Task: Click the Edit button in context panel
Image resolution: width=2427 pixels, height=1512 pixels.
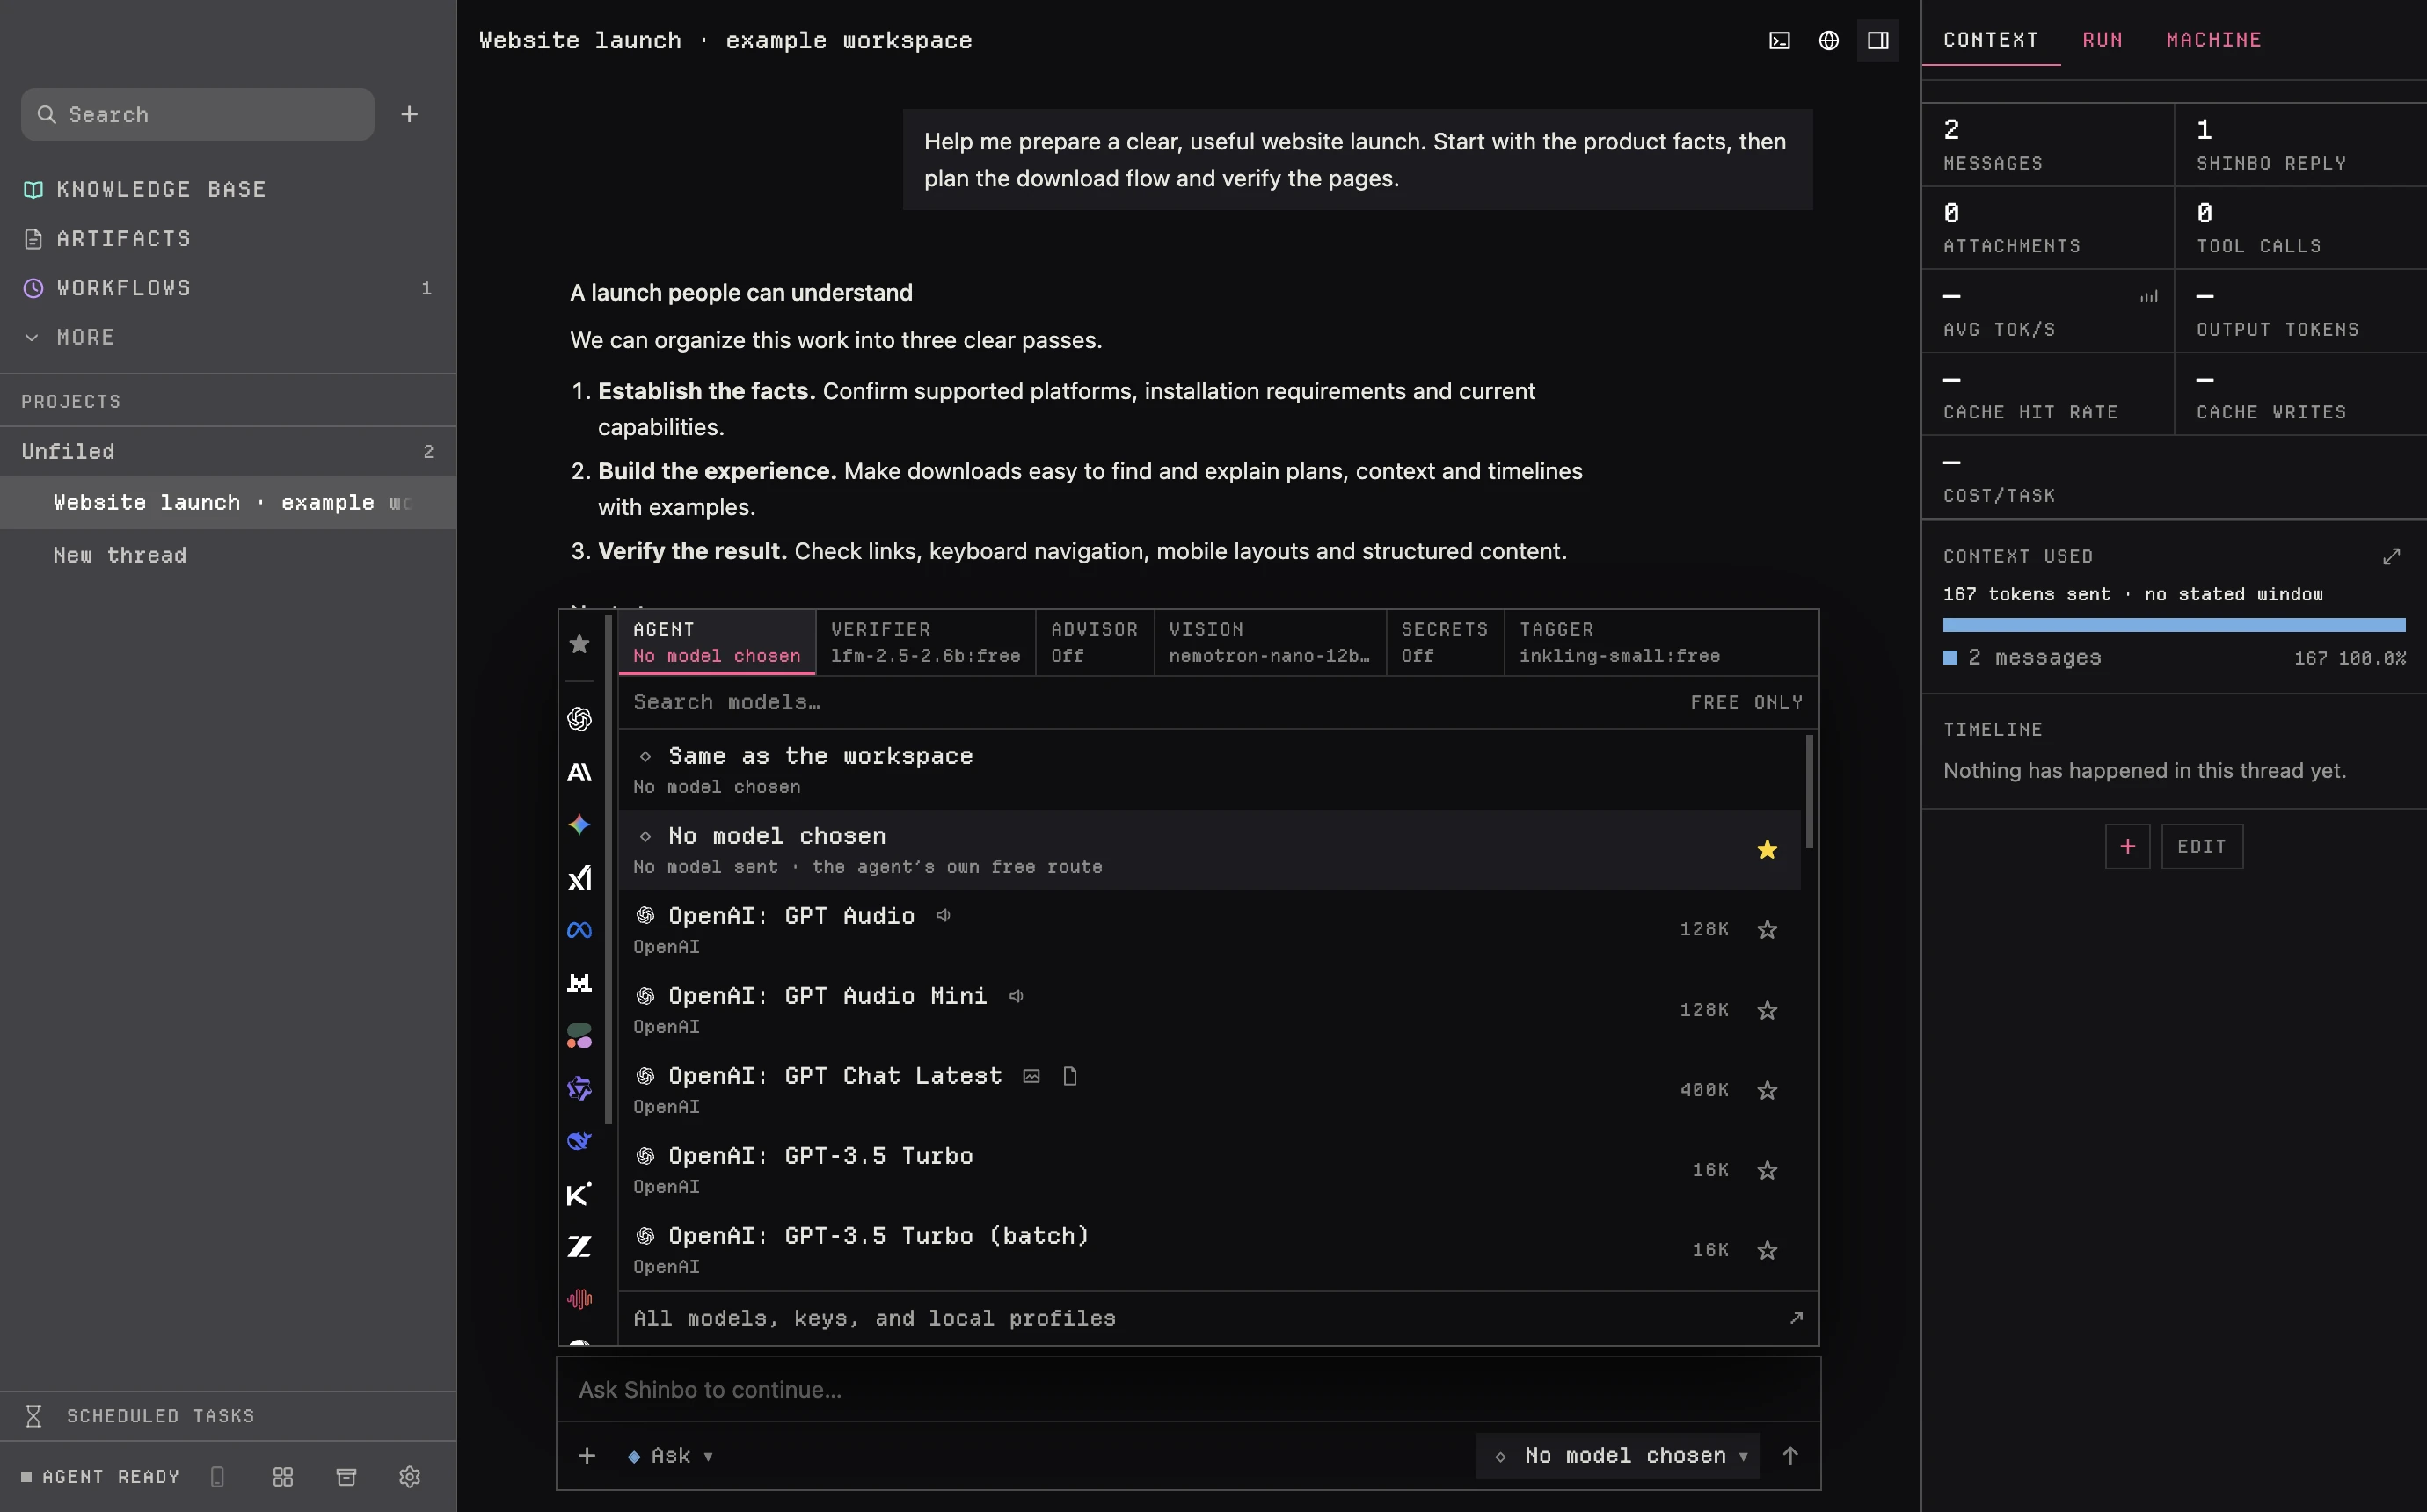Action: [2201, 846]
